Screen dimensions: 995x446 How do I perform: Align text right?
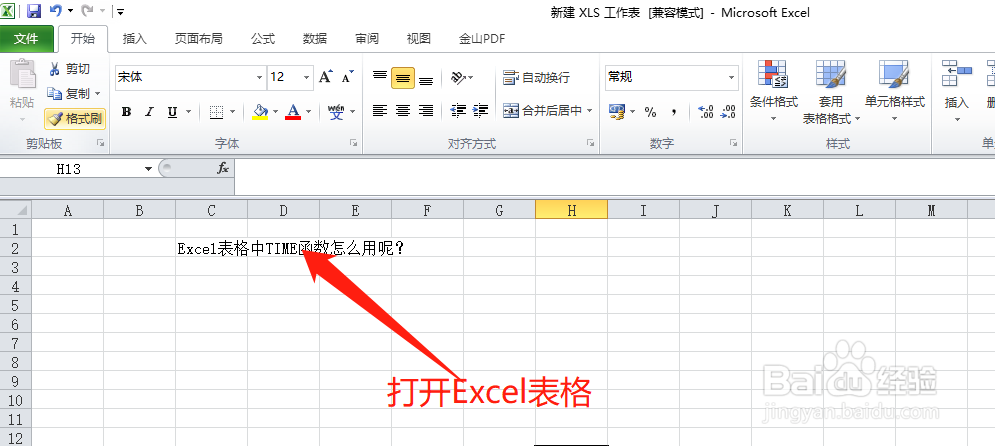coord(426,111)
